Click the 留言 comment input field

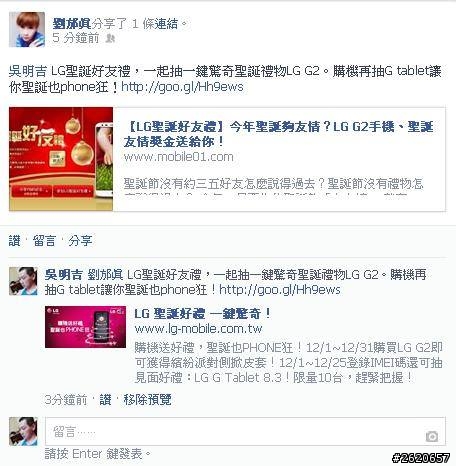click(x=245, y=431)
